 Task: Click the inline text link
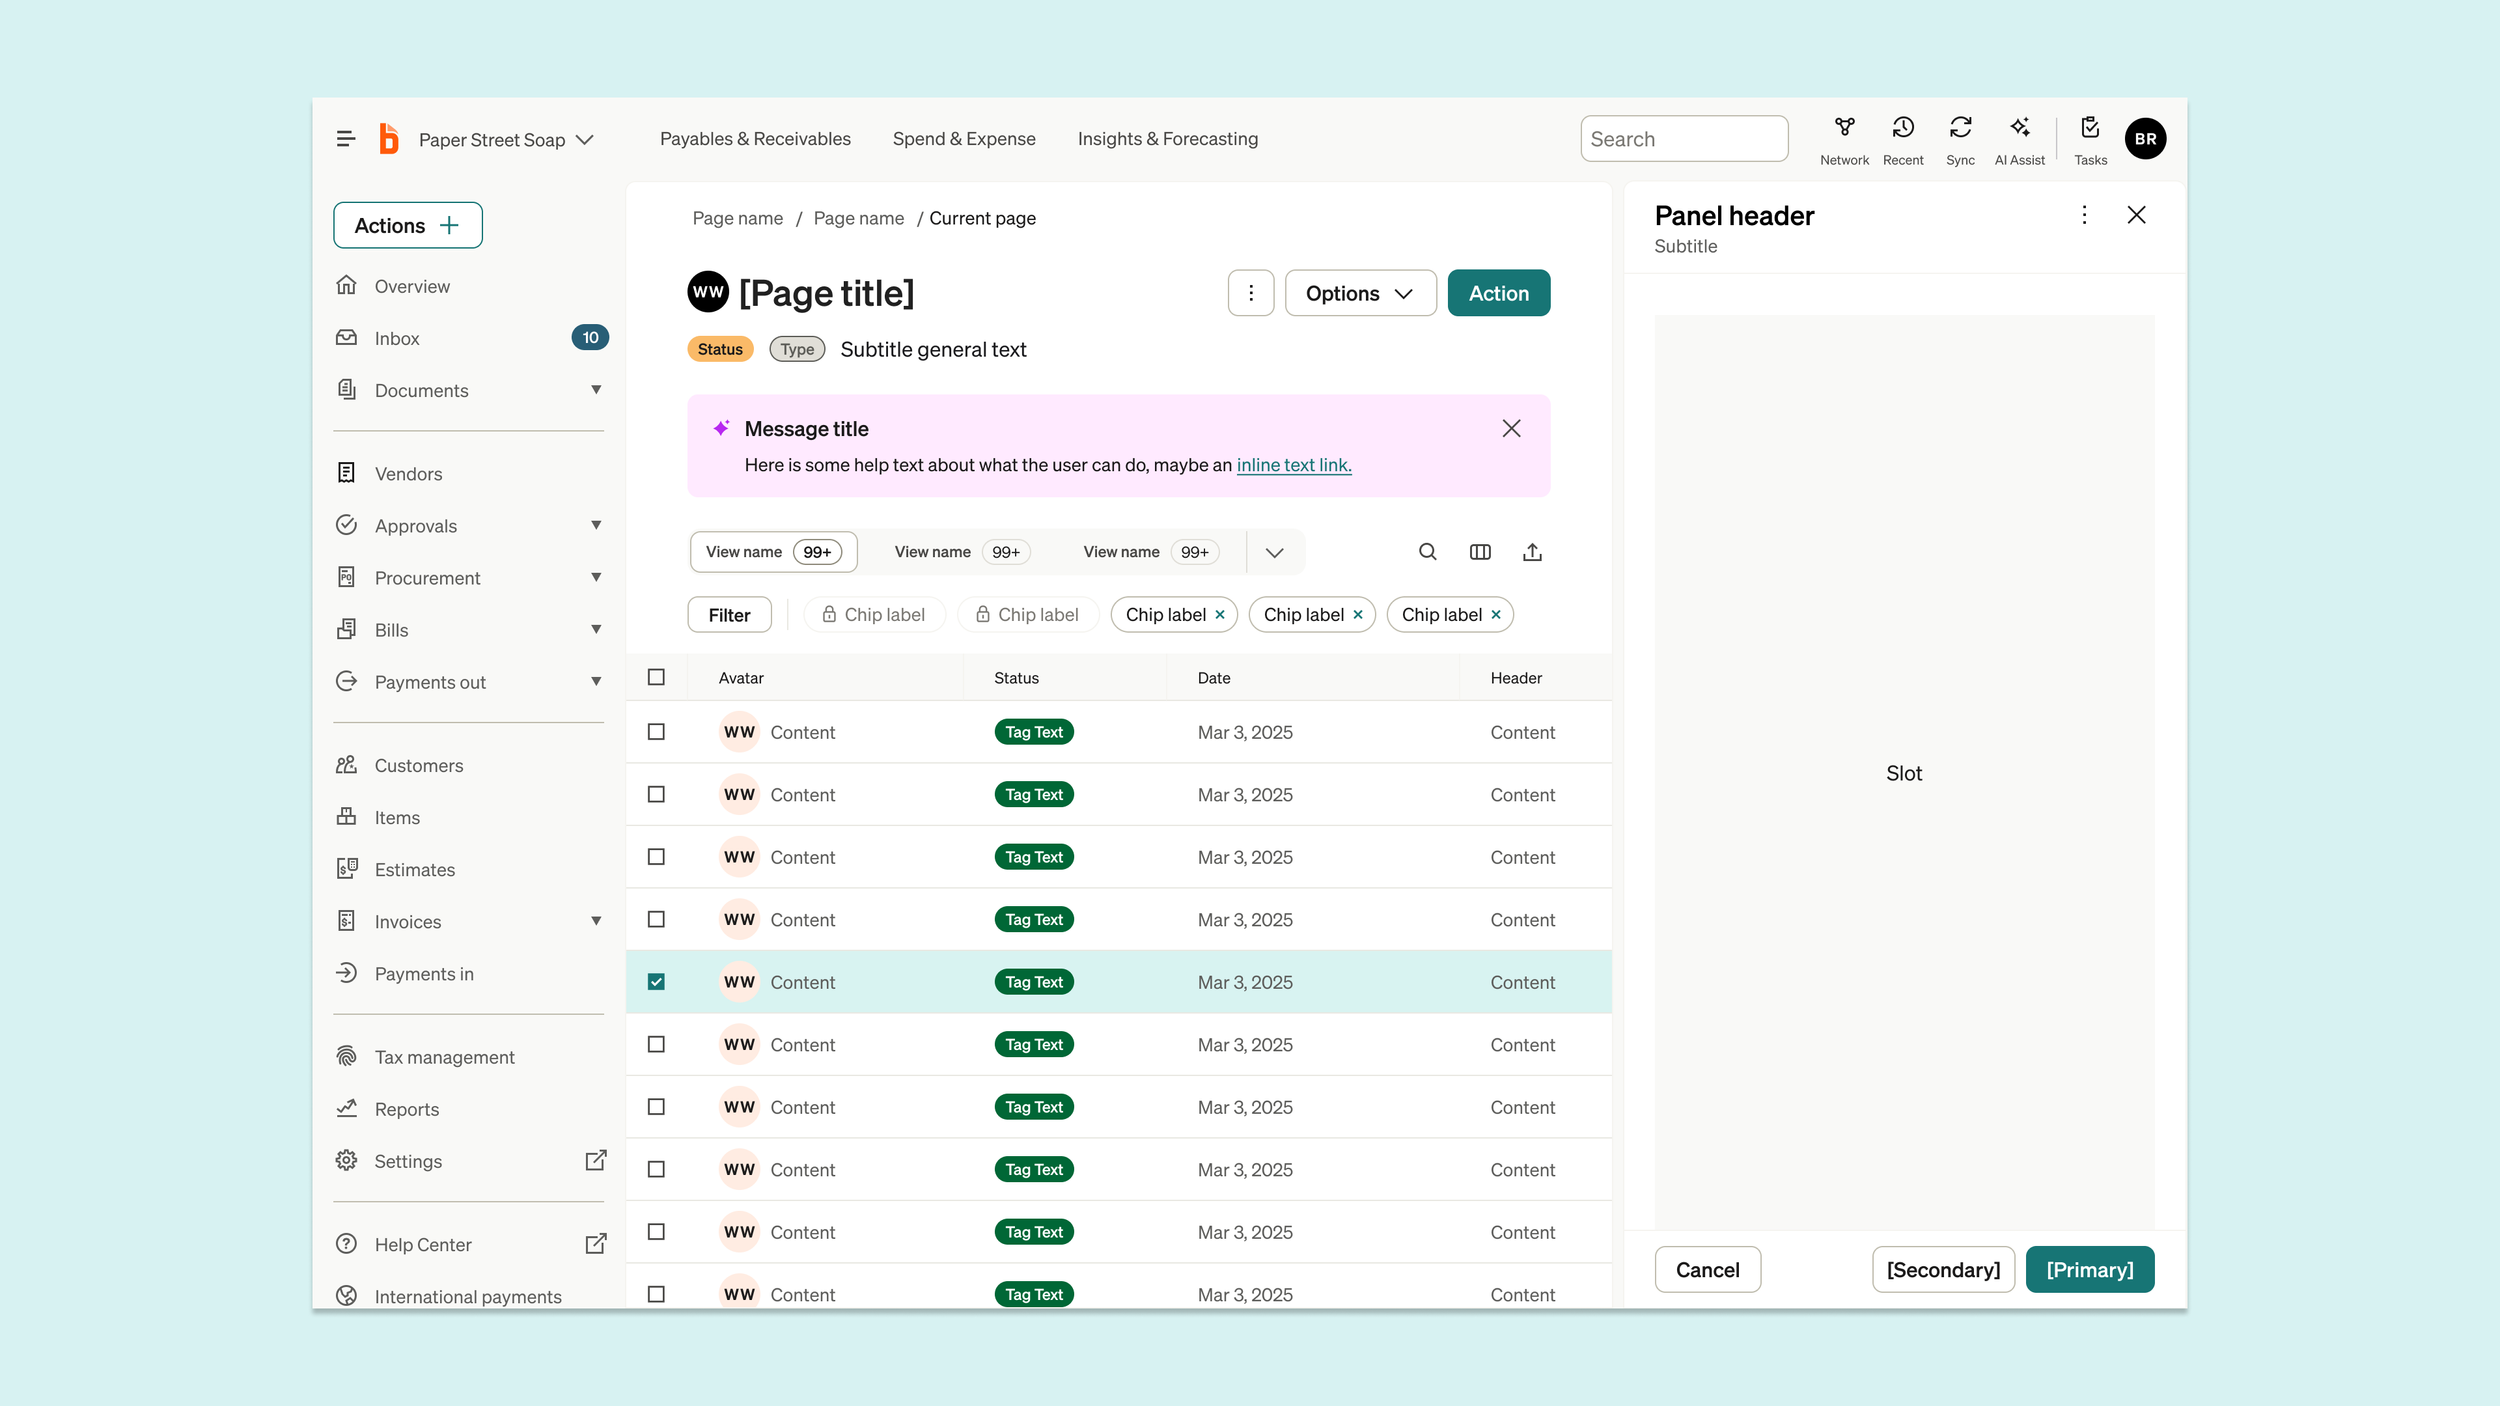click(1293, 465)
